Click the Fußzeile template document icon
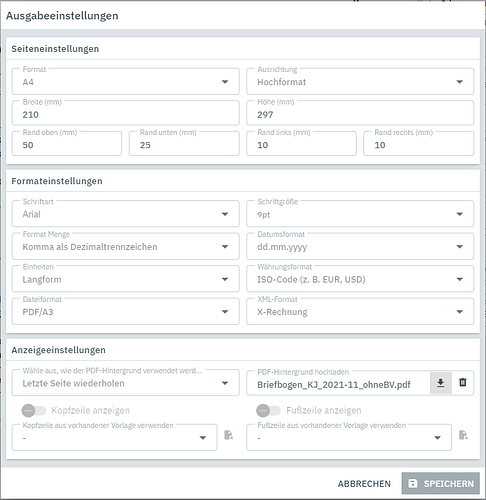The image size is (486, 500). pos(463,435)
